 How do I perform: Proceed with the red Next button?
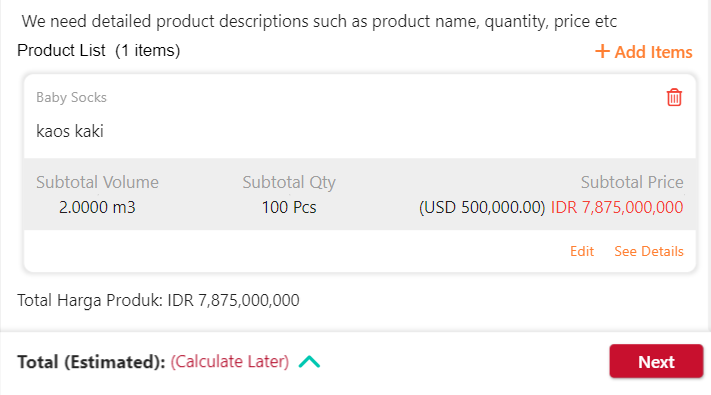coord(656,361)
